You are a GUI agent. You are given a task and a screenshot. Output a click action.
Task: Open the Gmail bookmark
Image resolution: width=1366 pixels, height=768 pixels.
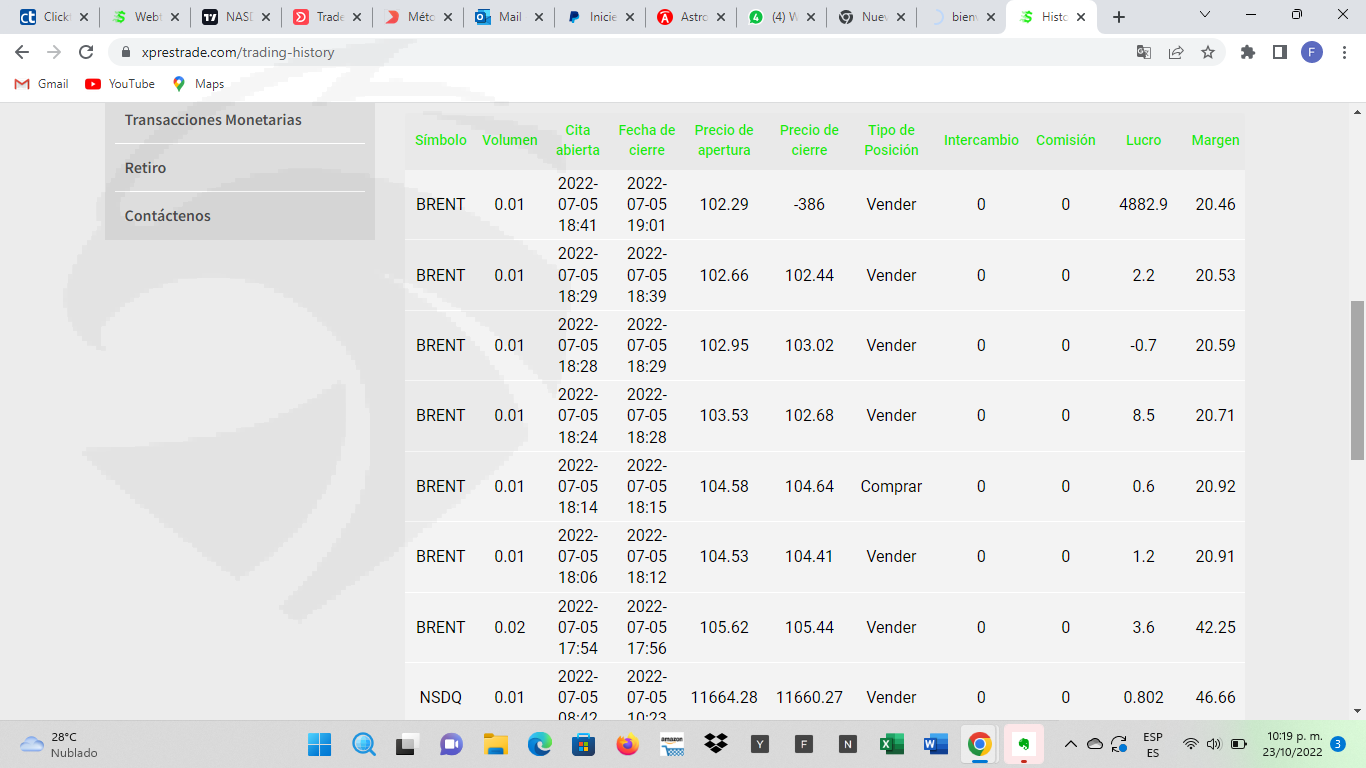[41, 84]
